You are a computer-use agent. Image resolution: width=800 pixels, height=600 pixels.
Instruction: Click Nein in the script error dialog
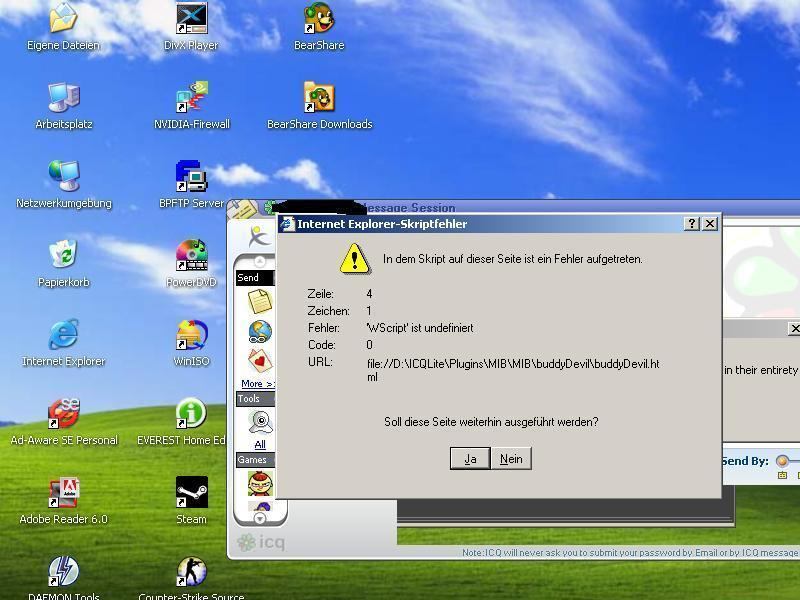(x=511, y=459)
